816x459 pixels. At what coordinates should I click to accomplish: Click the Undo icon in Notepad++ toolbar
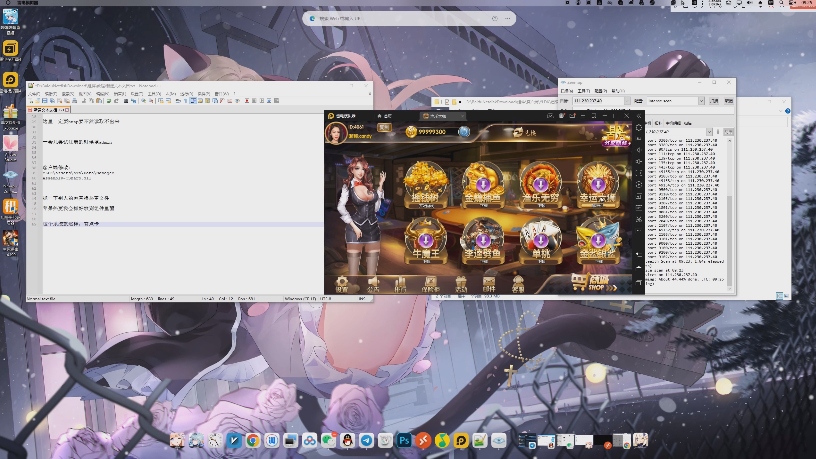click(109, 101)
